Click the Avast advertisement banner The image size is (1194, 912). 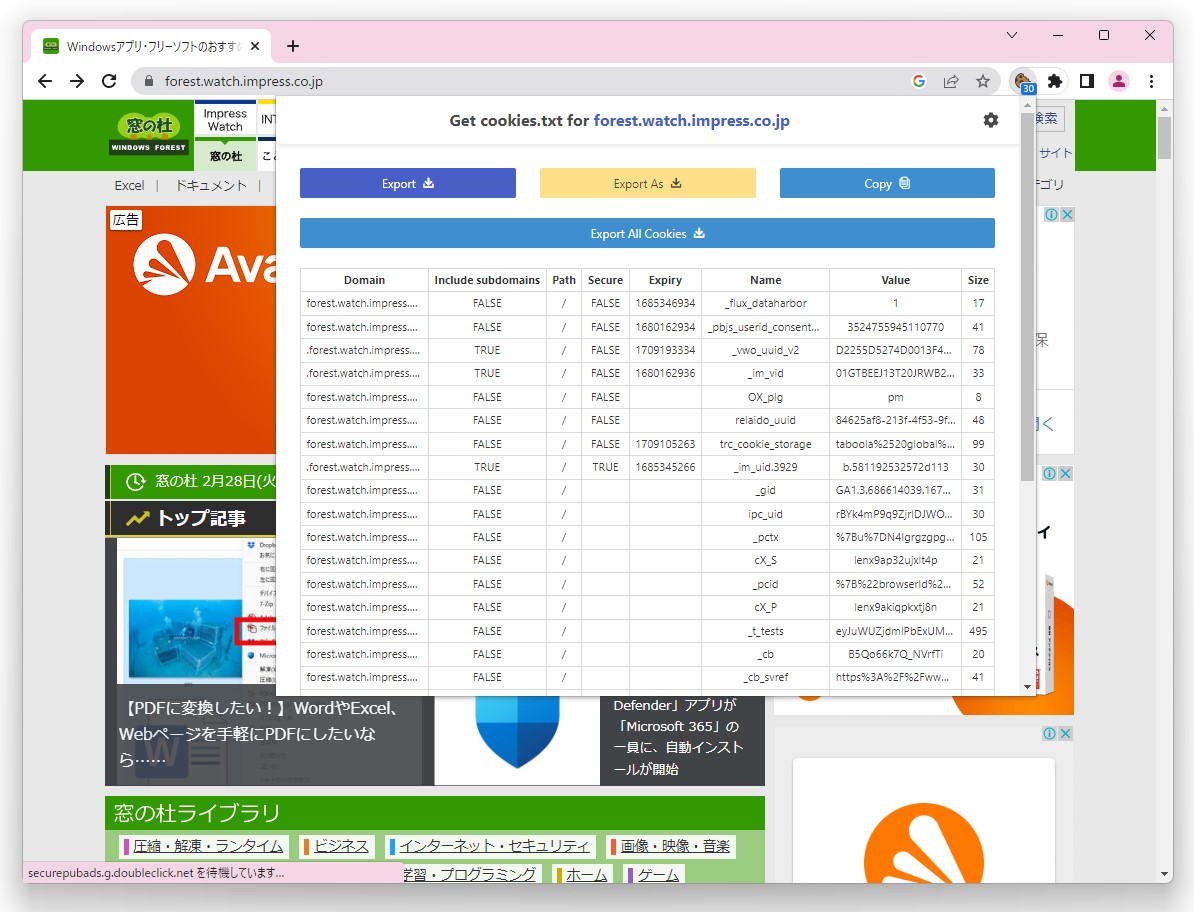coord(191,330)
